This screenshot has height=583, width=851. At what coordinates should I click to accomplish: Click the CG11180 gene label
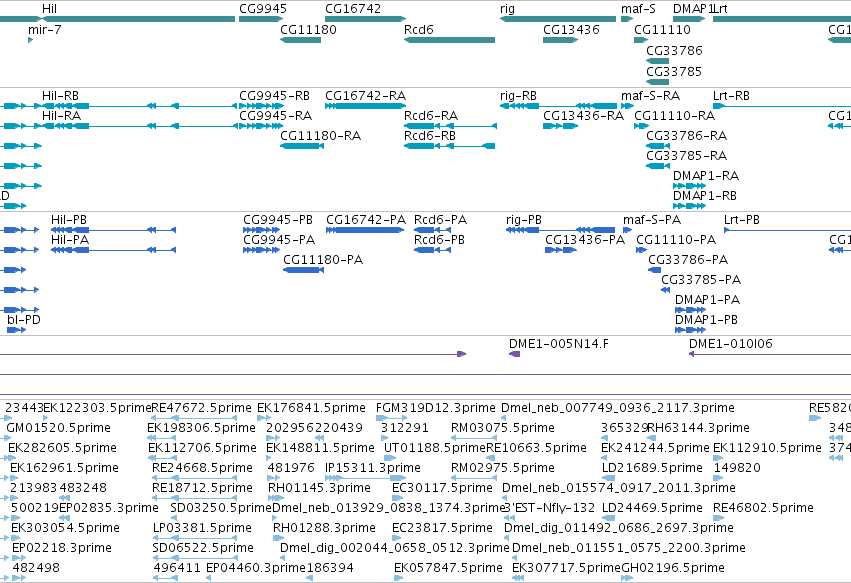[x=308, y=29]
